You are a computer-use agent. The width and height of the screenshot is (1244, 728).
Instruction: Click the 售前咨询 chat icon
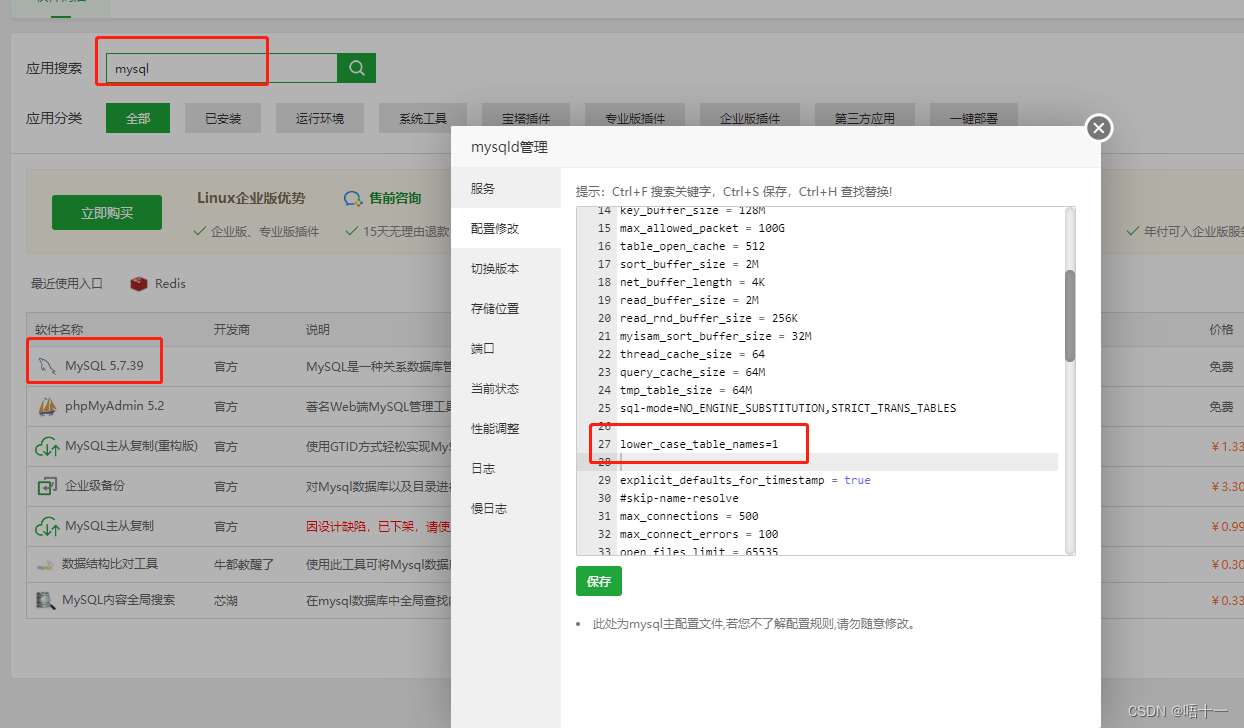click(352, 199)
